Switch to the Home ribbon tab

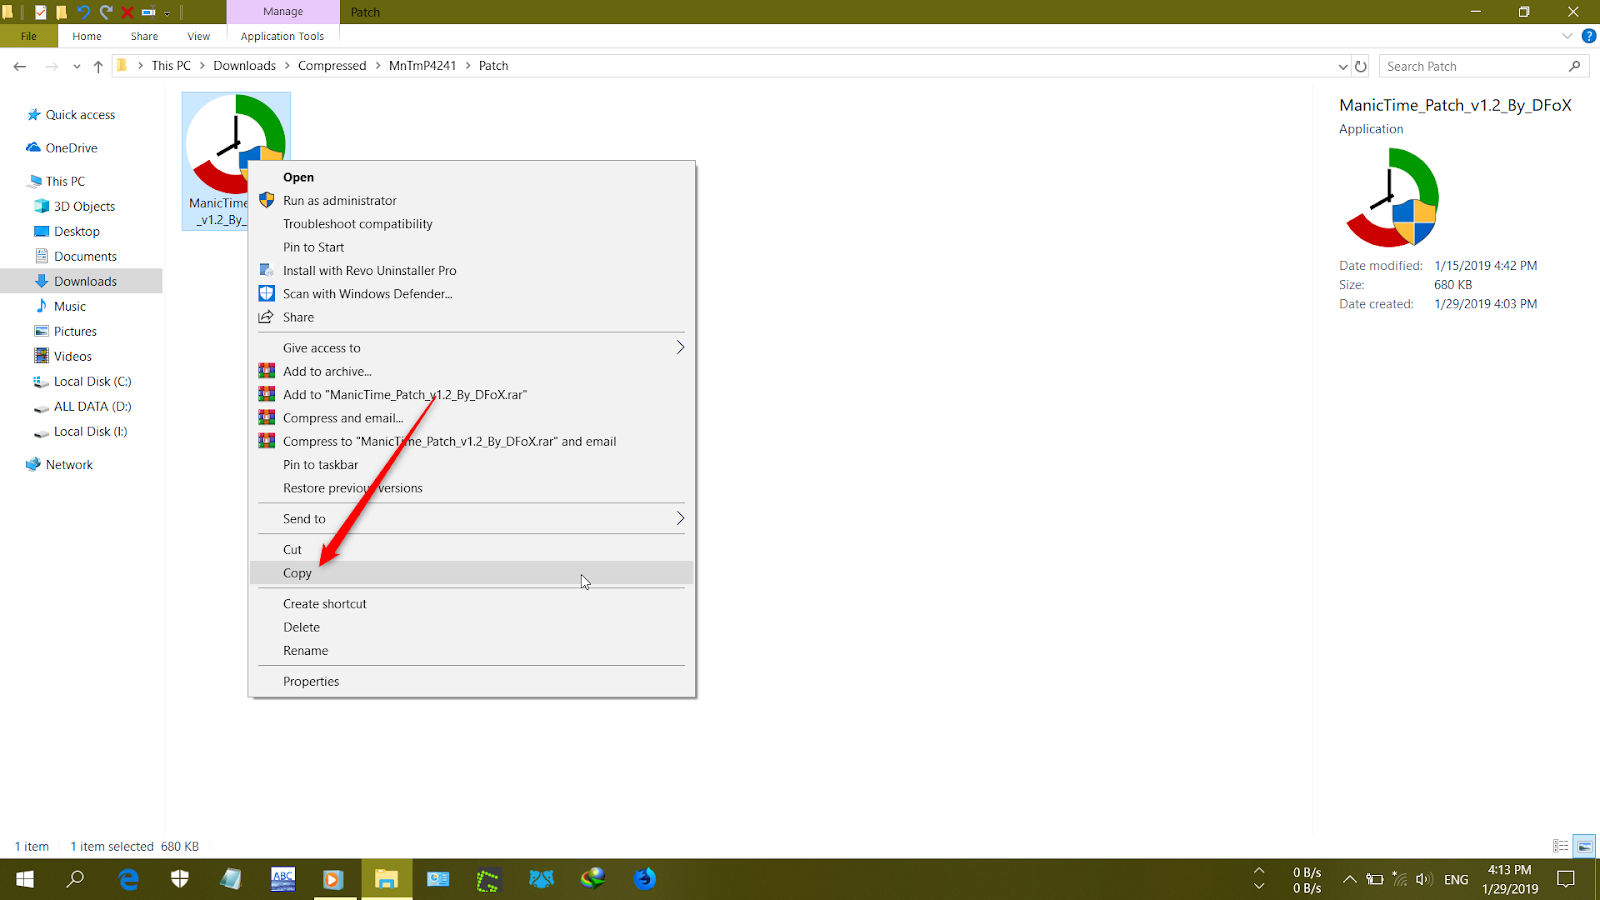point(87,36)
